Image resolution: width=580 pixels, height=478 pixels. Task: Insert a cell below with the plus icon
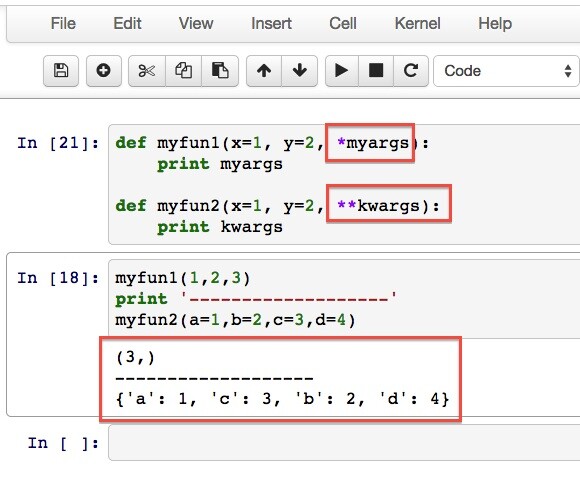[104, 71]
